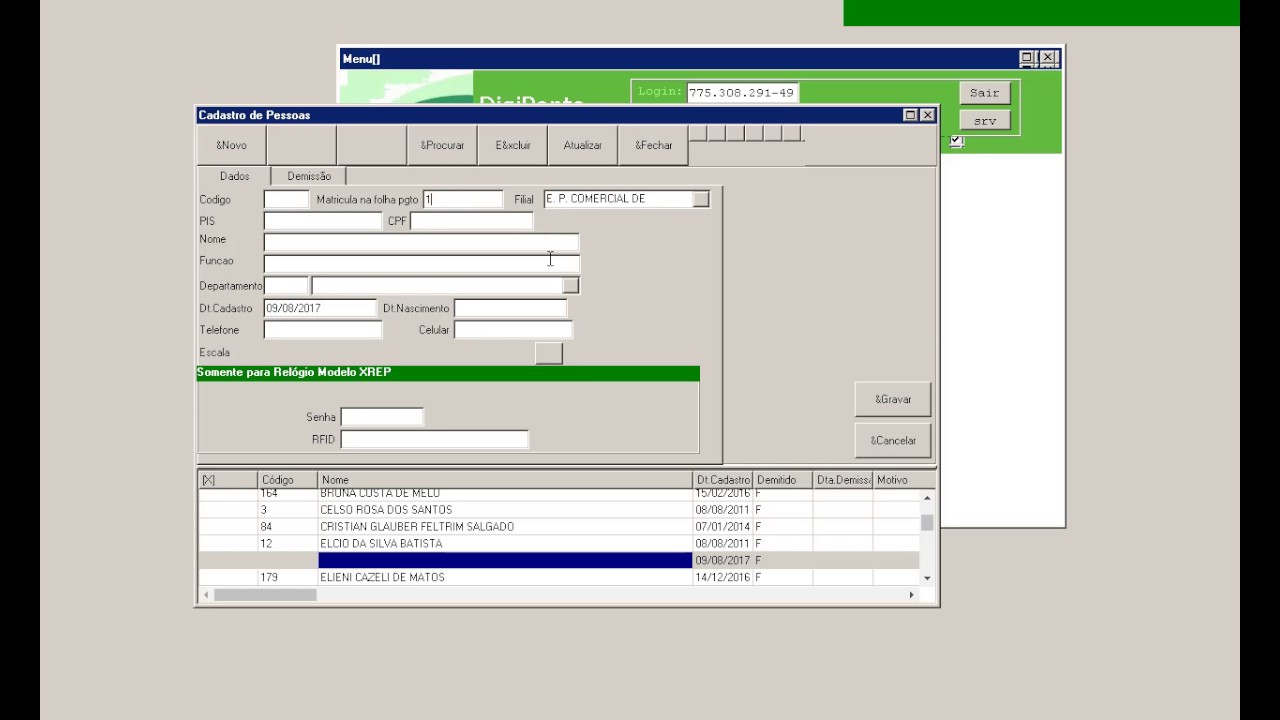This screenshot has width=1280, height=720.
Task: Click the &Novo toolbar button
Action: coord(231,145)
